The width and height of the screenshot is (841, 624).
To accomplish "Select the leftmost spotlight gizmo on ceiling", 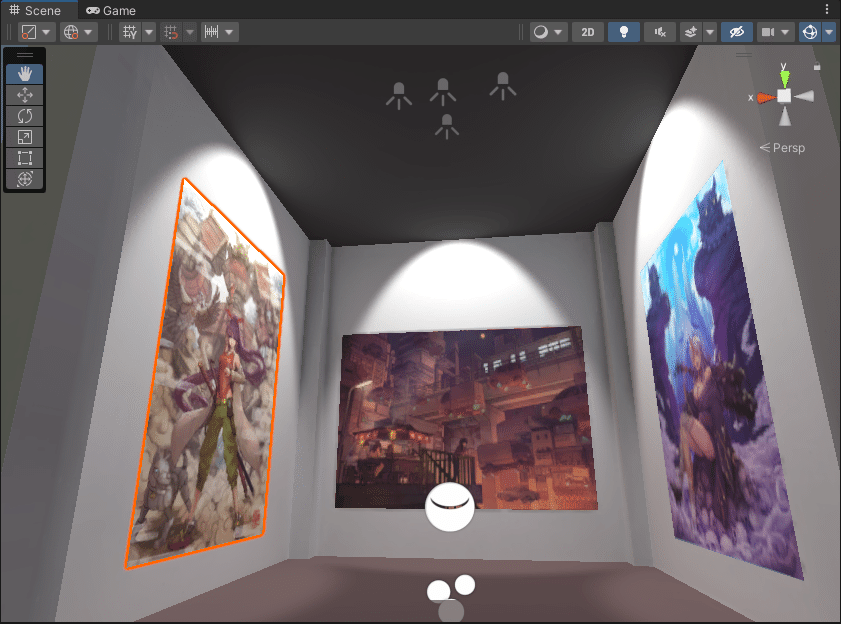I will pos(399,96).
